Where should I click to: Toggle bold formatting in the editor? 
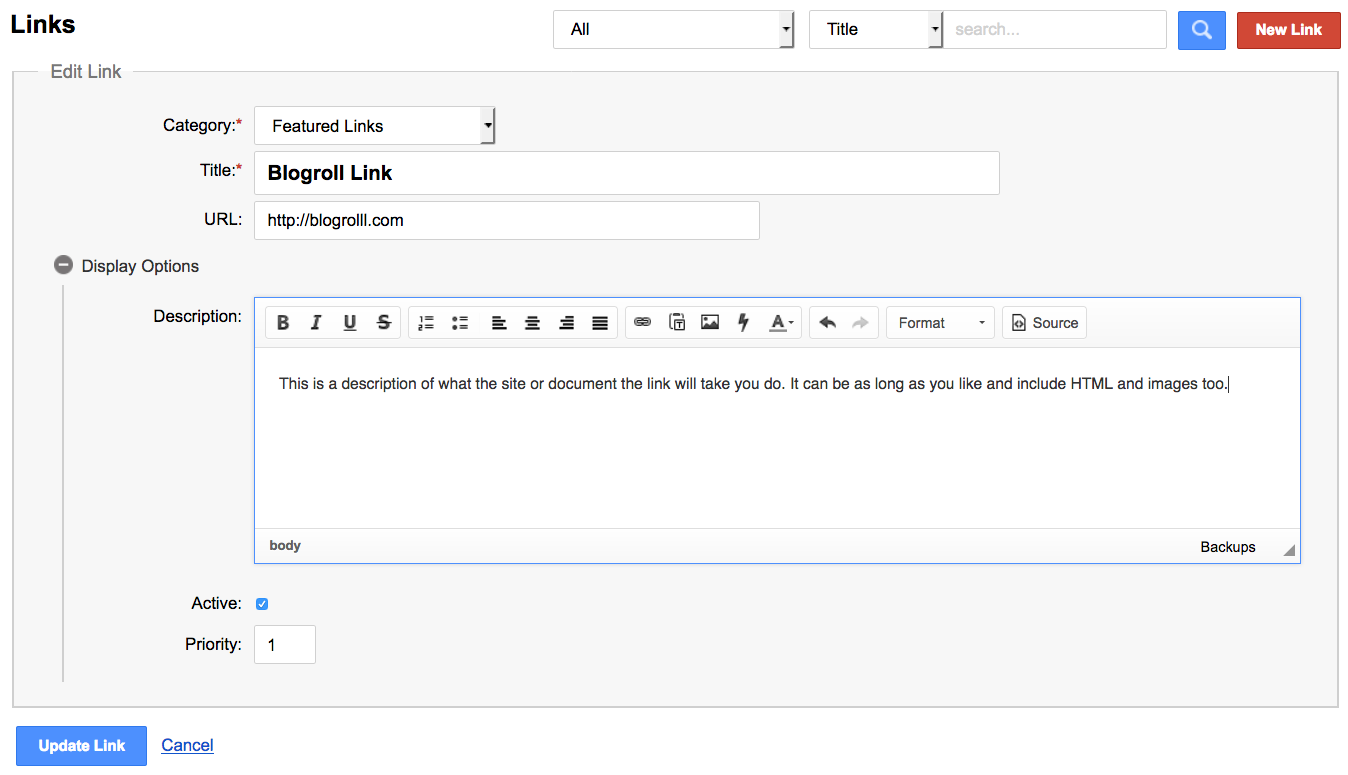(283, 323)
